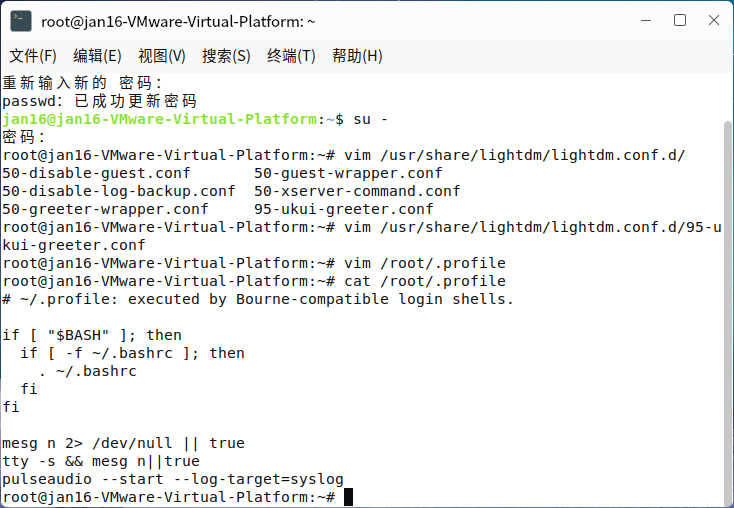Maximize the terminal window
The image size is (734, 508).
(680, 21)
